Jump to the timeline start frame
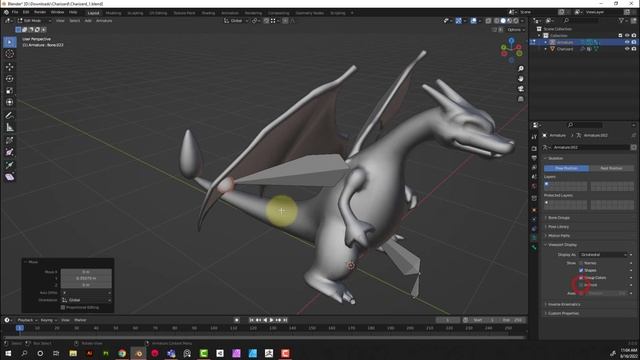 252,320
